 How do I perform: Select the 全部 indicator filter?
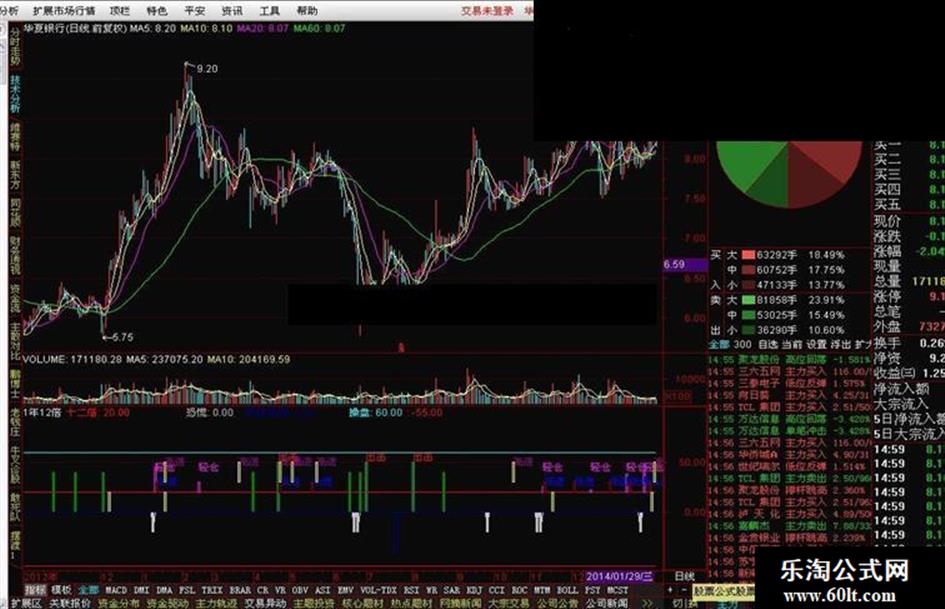point(89,590)
